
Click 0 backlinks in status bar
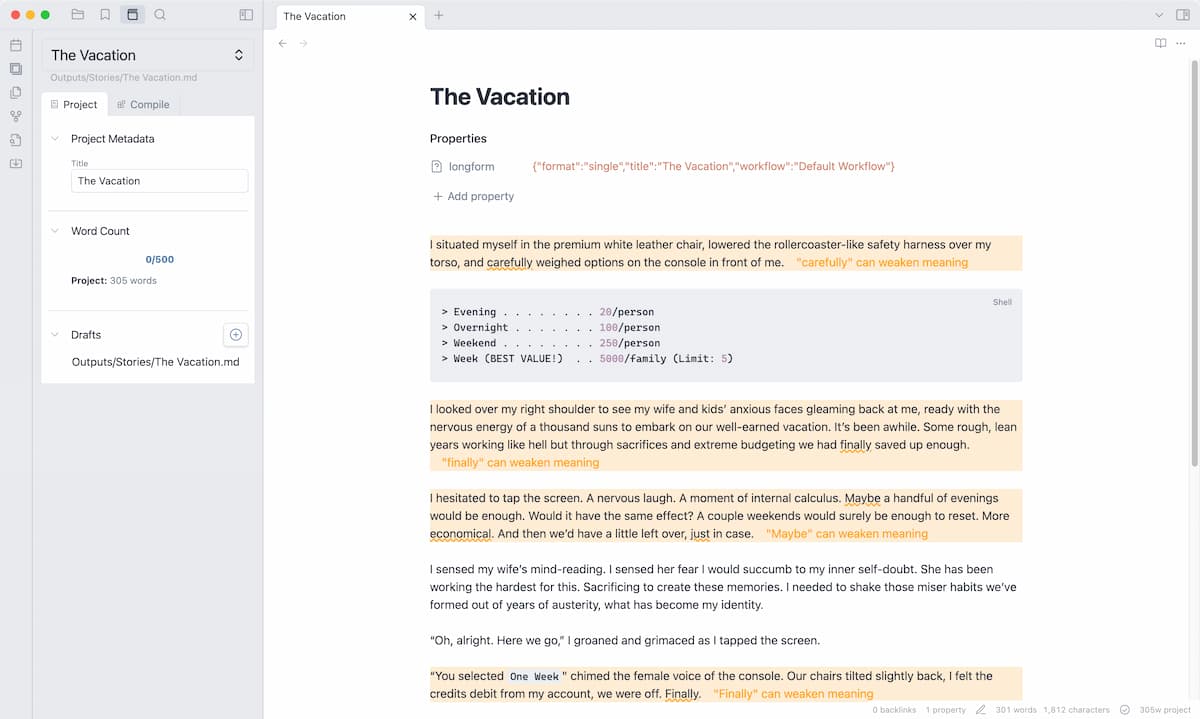(x=894, y=710)
